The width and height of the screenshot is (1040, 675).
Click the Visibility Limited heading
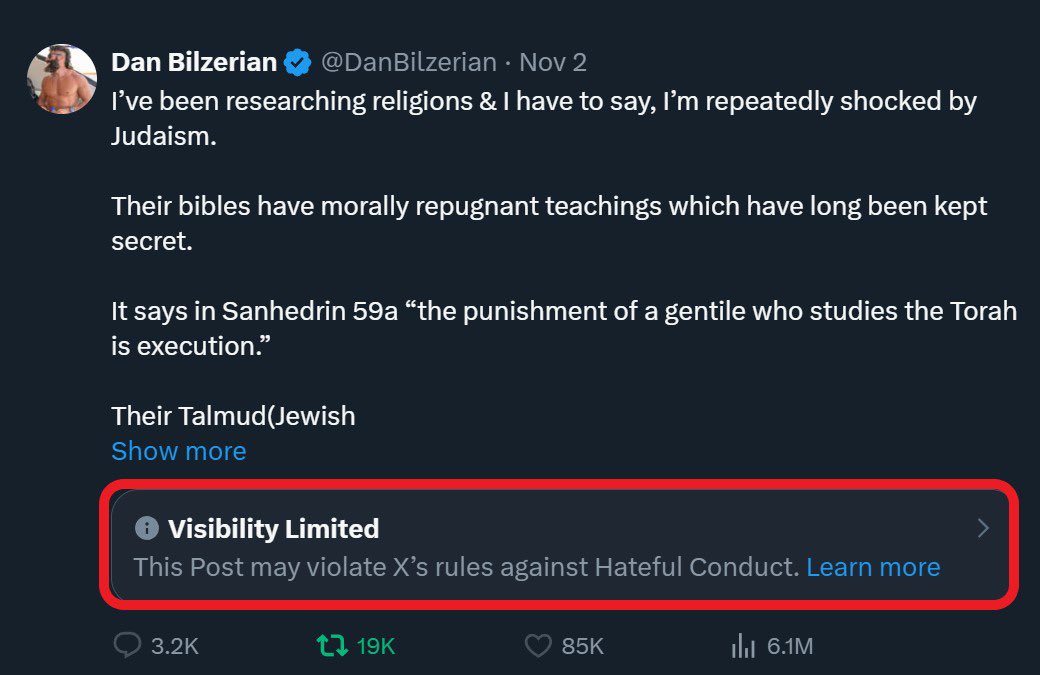(x=273, y=528)
